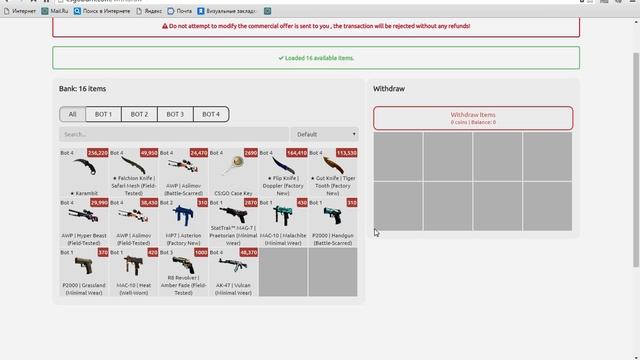640x360 pixels.
Task: Click the Withdraw Items button
Action: [x=473, y=118]
